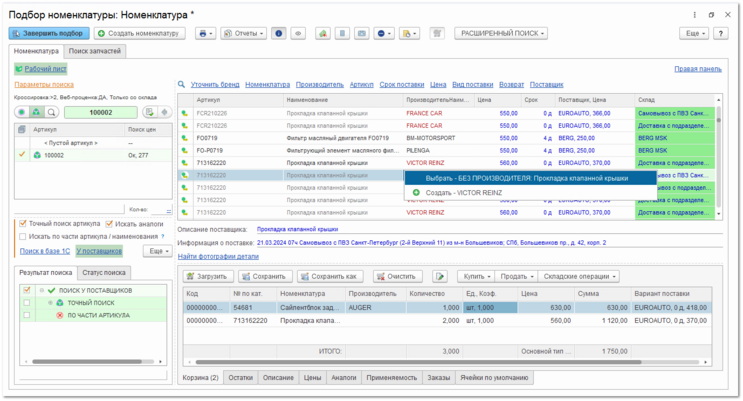Open the Купить dropdown
743x401 pixels.
click(476, 276)
